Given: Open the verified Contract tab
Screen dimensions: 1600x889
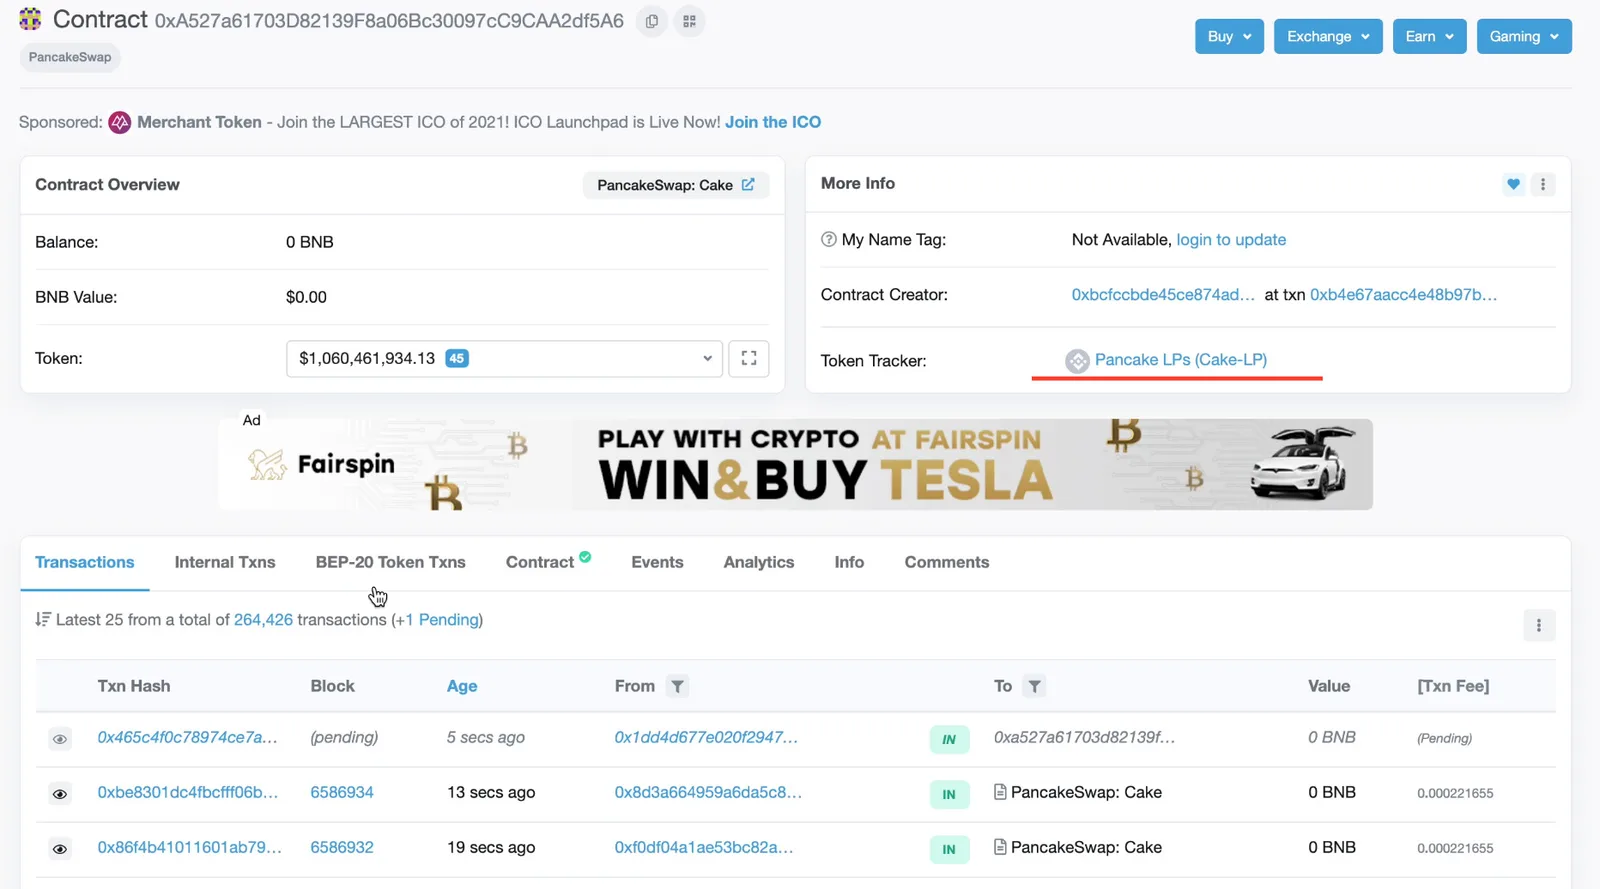Looking at the screenshot, I should (548, 562).
